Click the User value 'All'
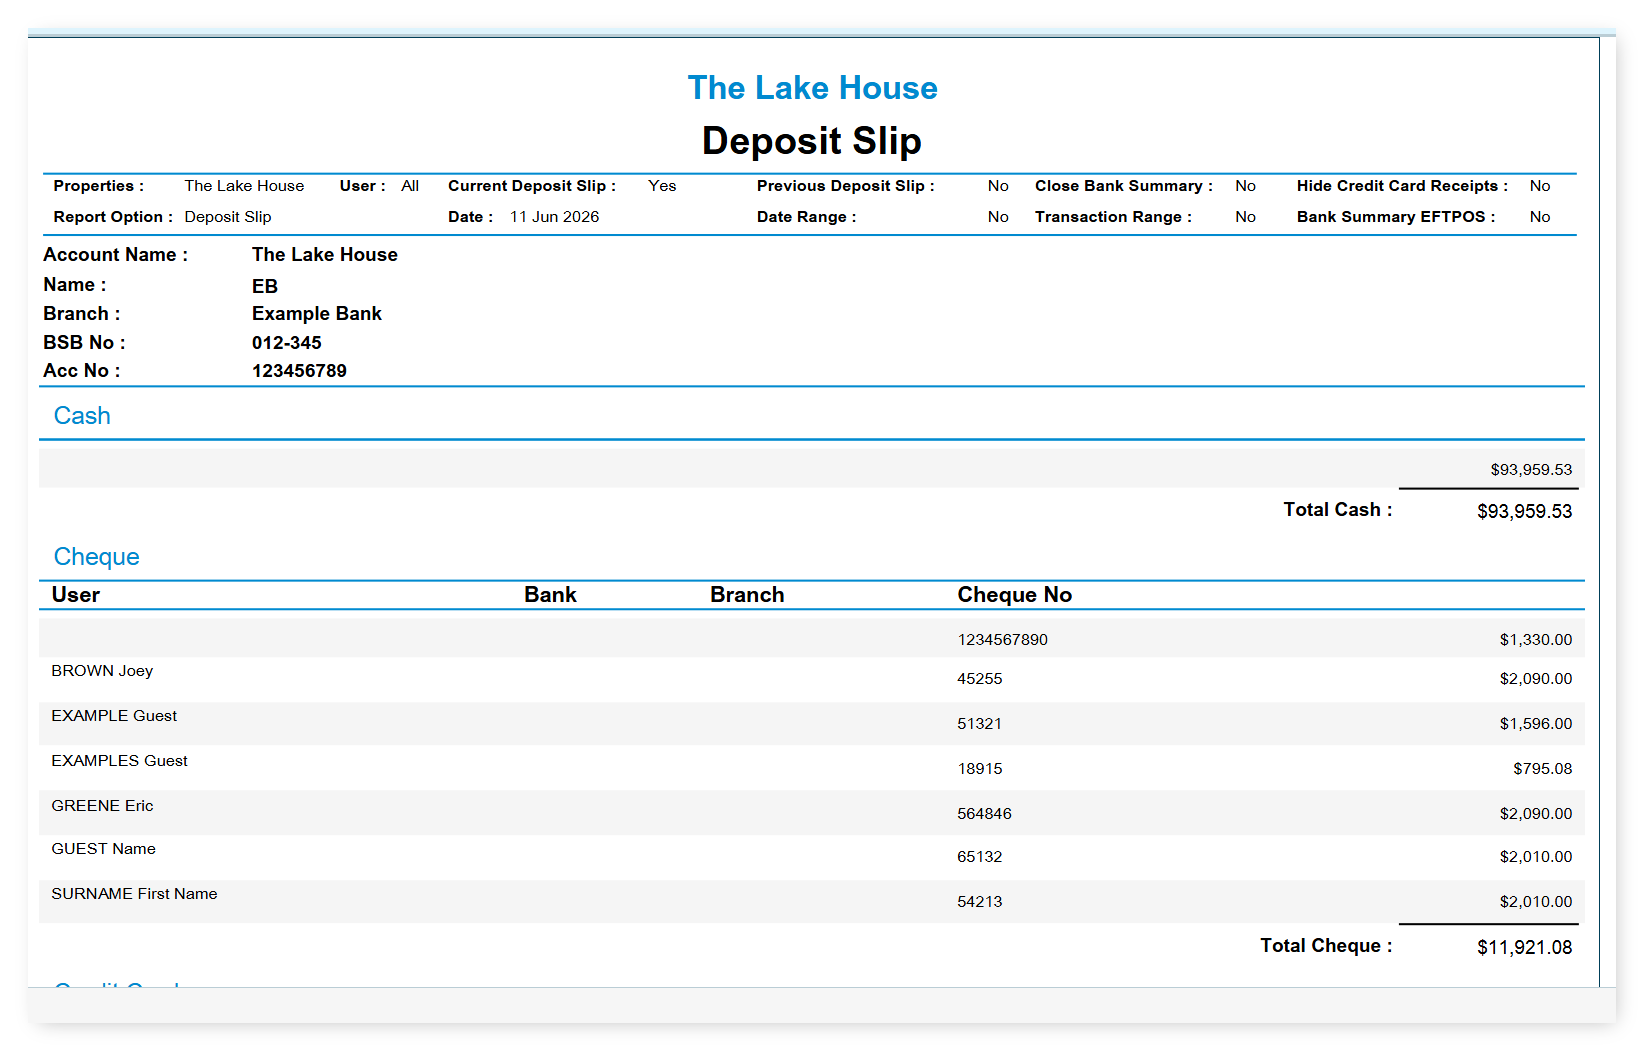Image resolution: width=1644 pixels, height=1051 pixels. [x=410, y=186]
